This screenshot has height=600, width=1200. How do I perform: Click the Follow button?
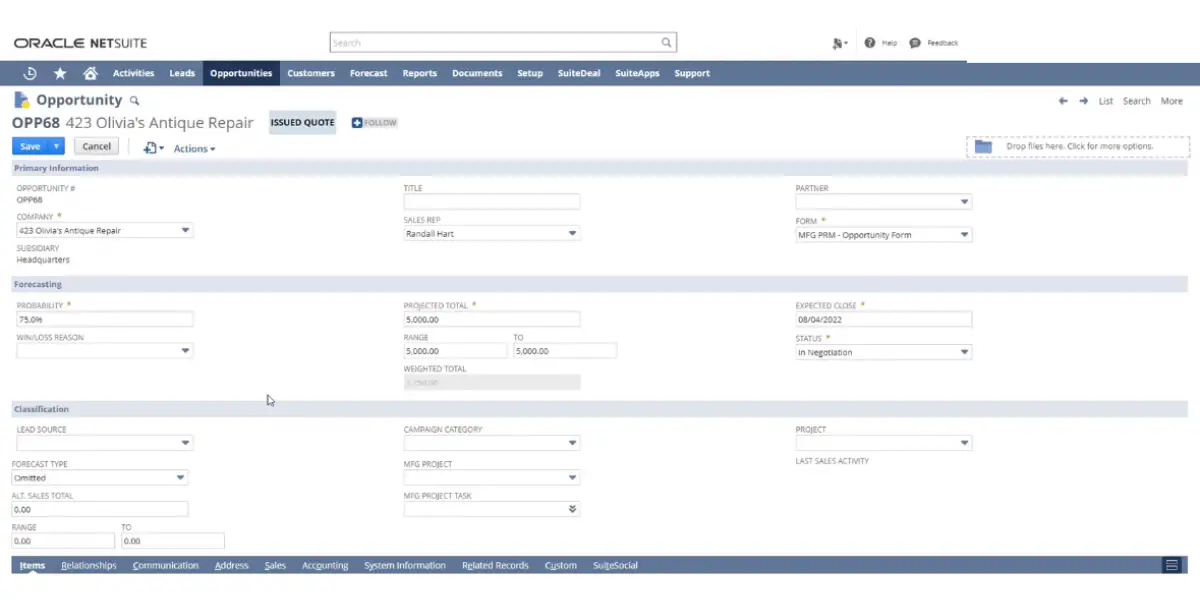tap(374, 123)
